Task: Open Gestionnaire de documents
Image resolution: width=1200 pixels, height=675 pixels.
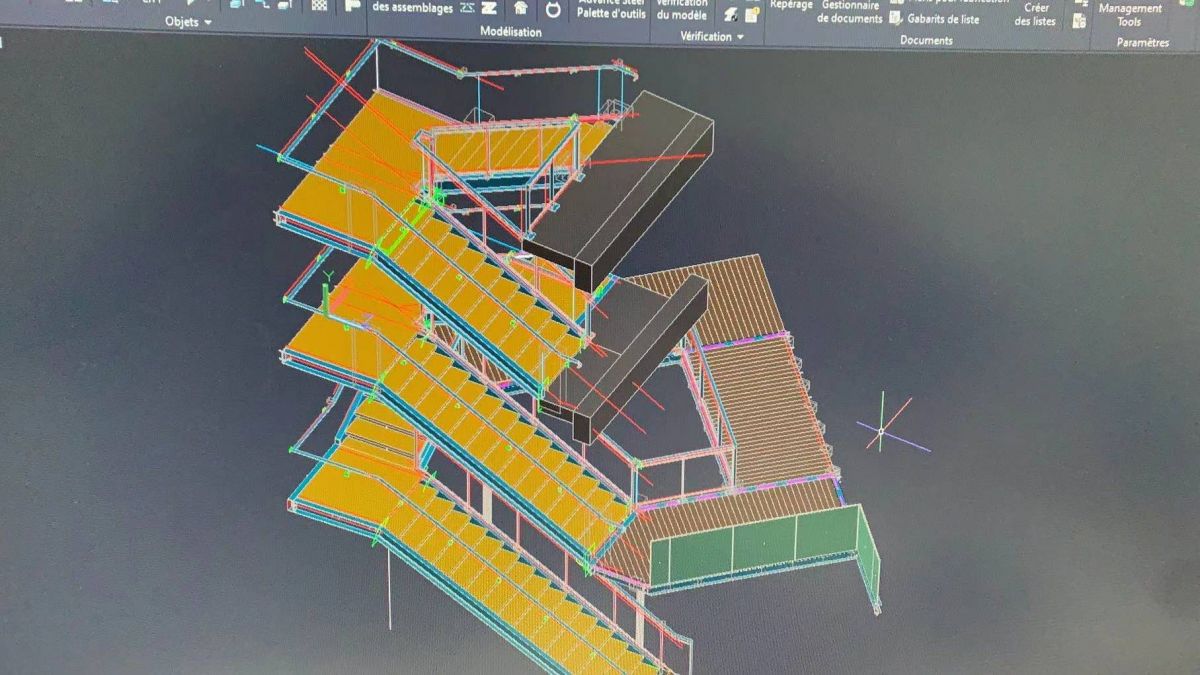Action: point(850,12)
